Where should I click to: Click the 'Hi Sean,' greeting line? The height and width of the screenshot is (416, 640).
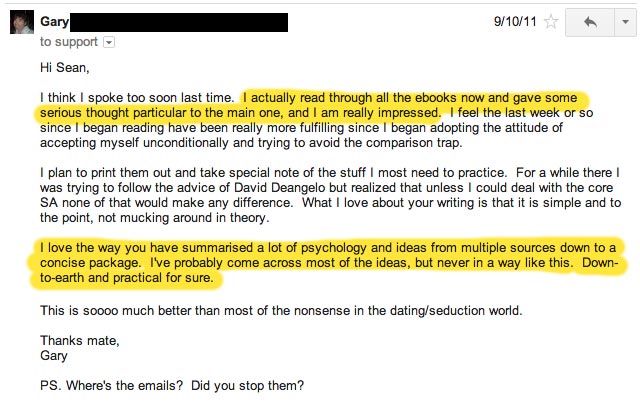point(64,67)
